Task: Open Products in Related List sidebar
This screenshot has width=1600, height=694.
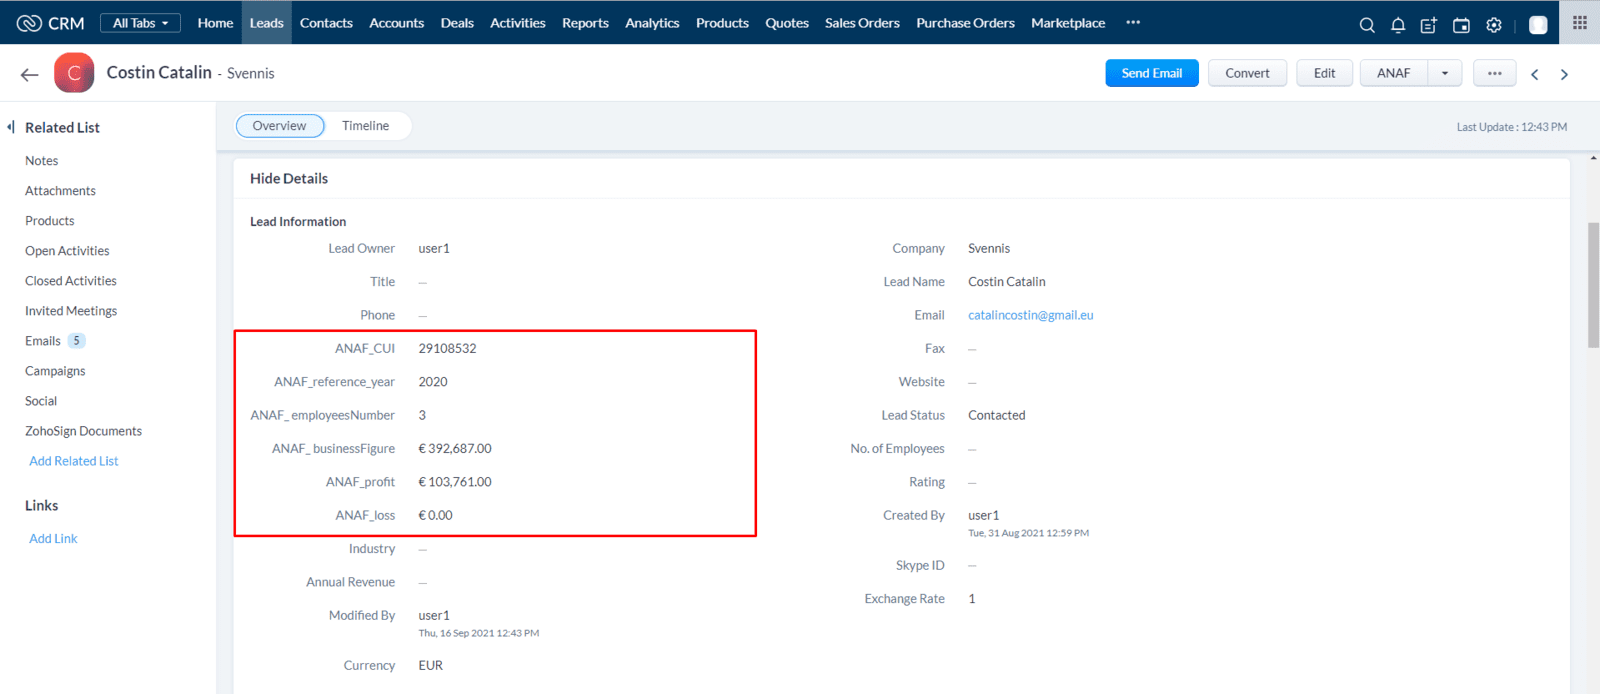Action: pos(50,221)
